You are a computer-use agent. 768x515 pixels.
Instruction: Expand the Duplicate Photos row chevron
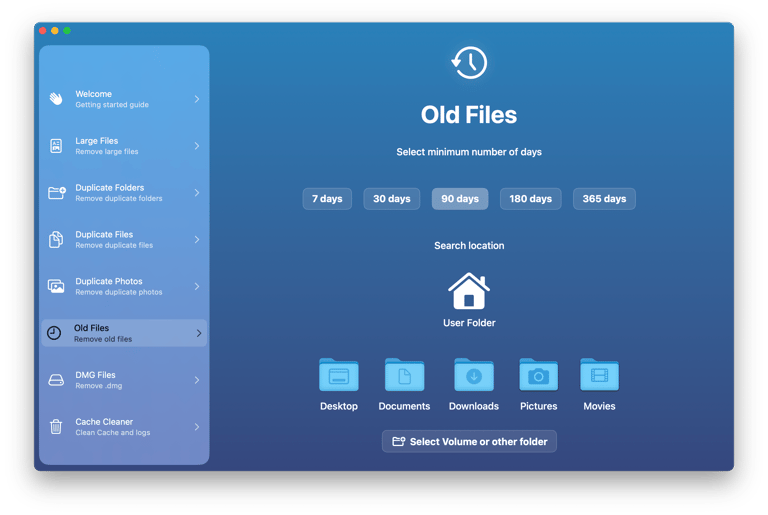[x=197, y=286]
